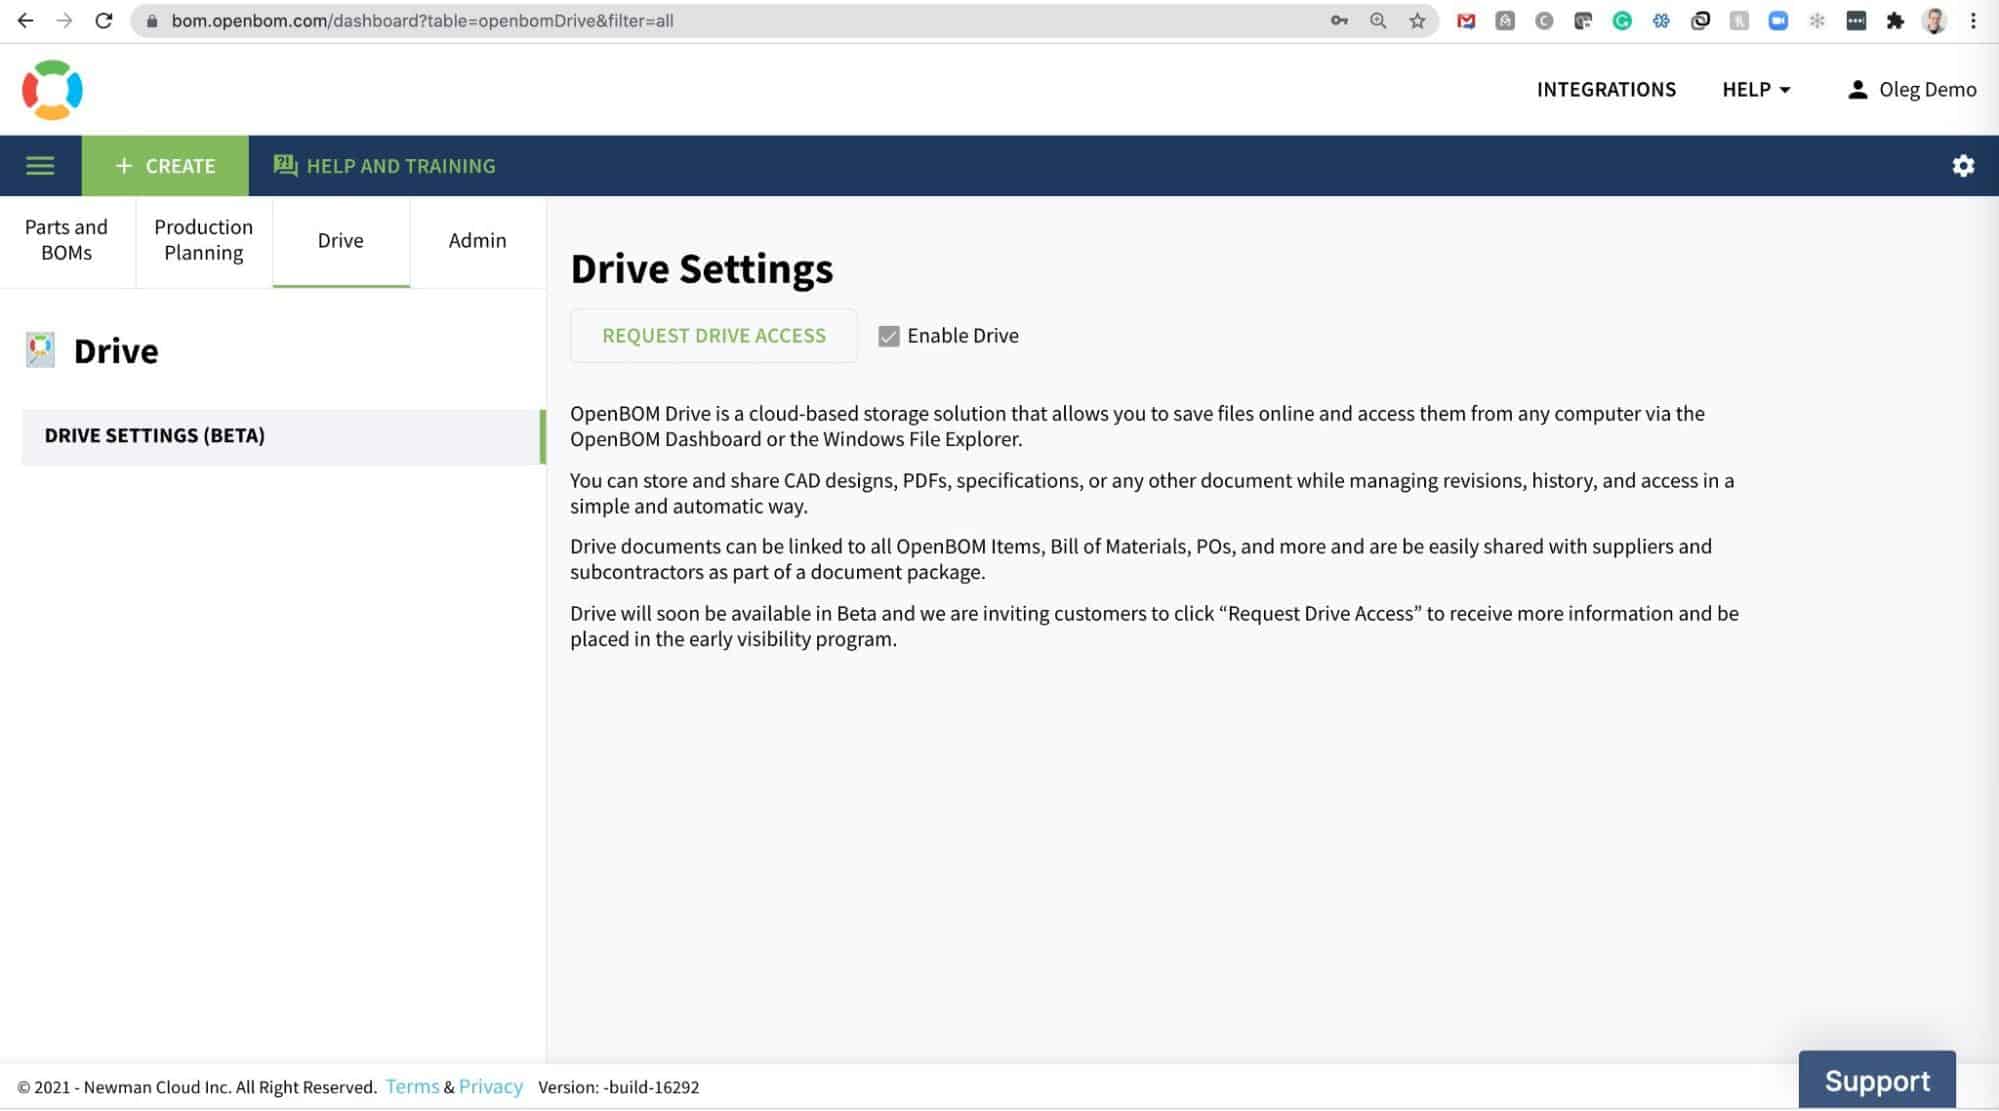Open the hamburger navigation menu

pyautogui.click(x=40, y=166)
